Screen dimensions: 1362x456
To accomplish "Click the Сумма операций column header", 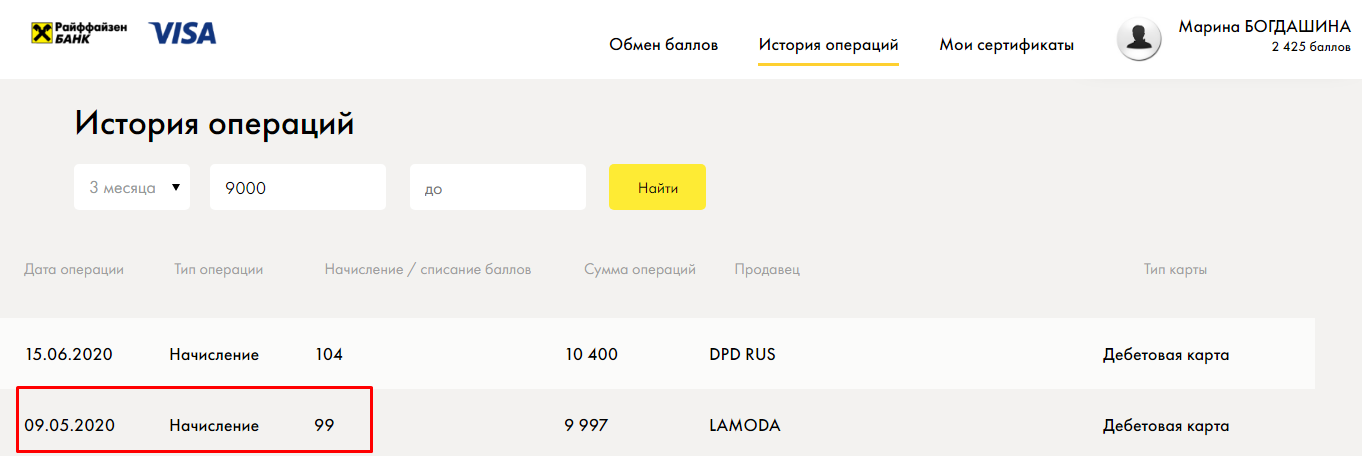I will tap(640, 269).
